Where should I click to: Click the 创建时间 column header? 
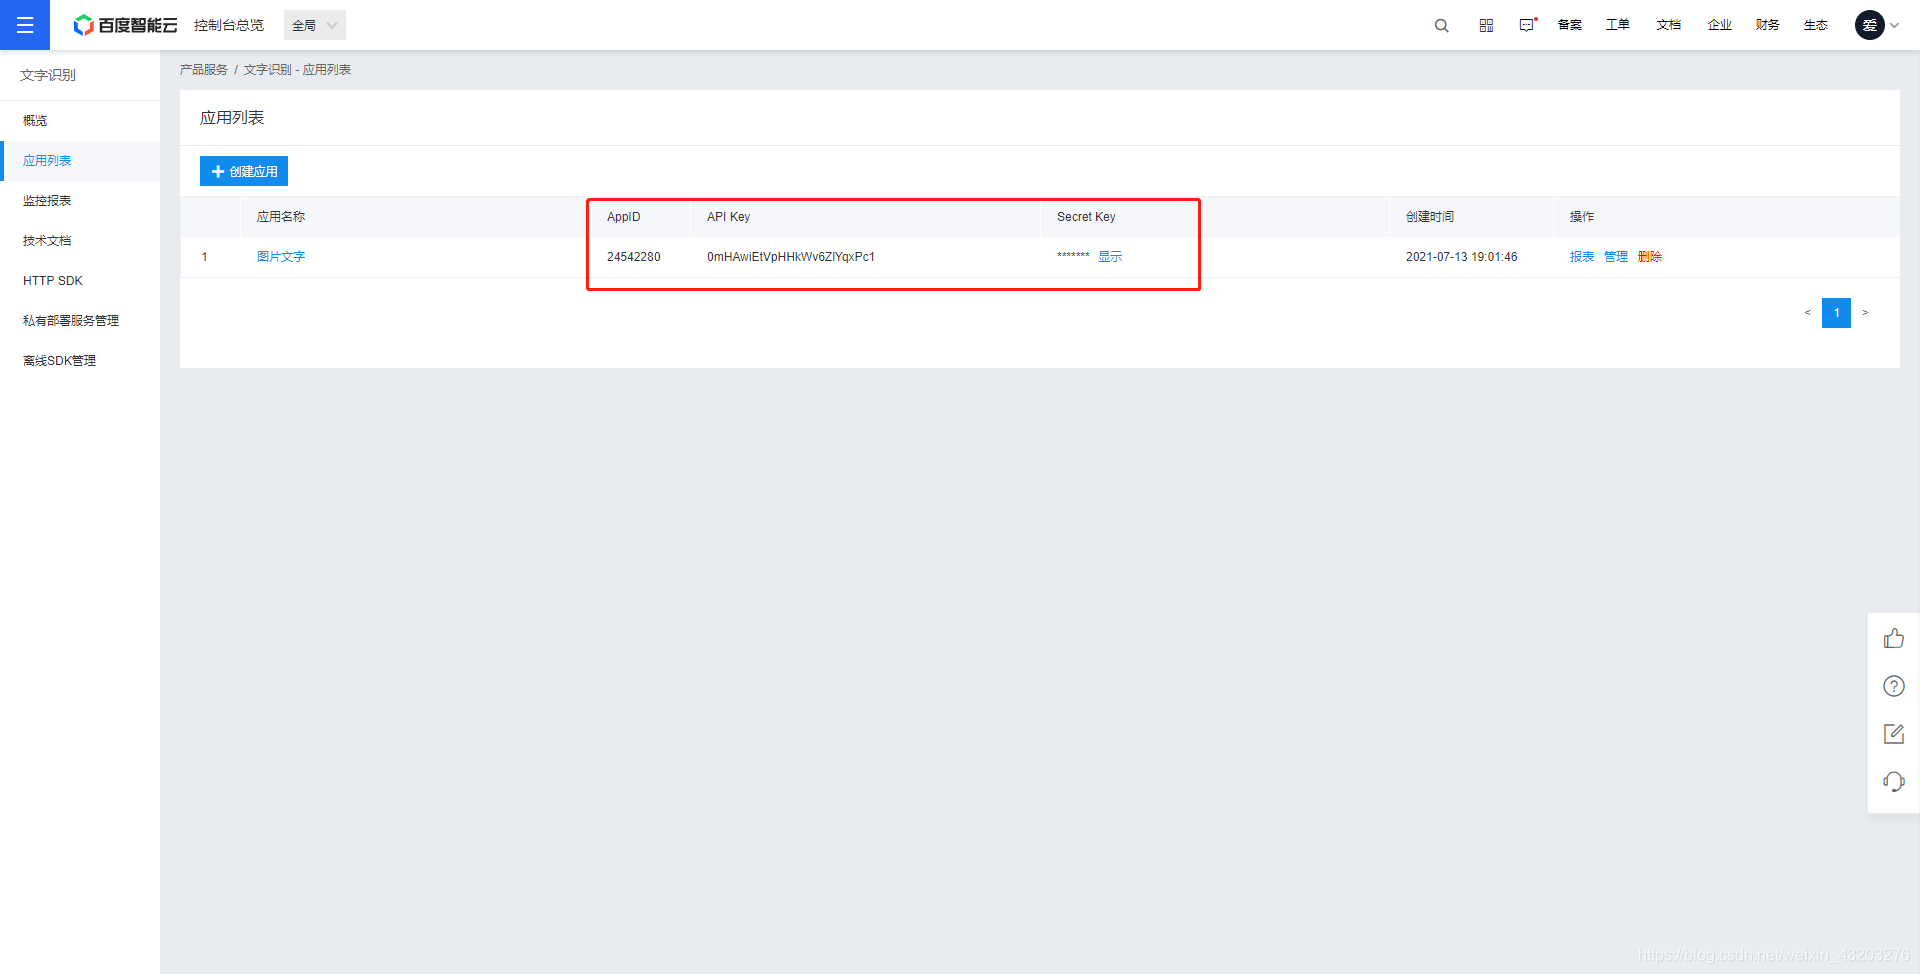tap(1430, 217)
